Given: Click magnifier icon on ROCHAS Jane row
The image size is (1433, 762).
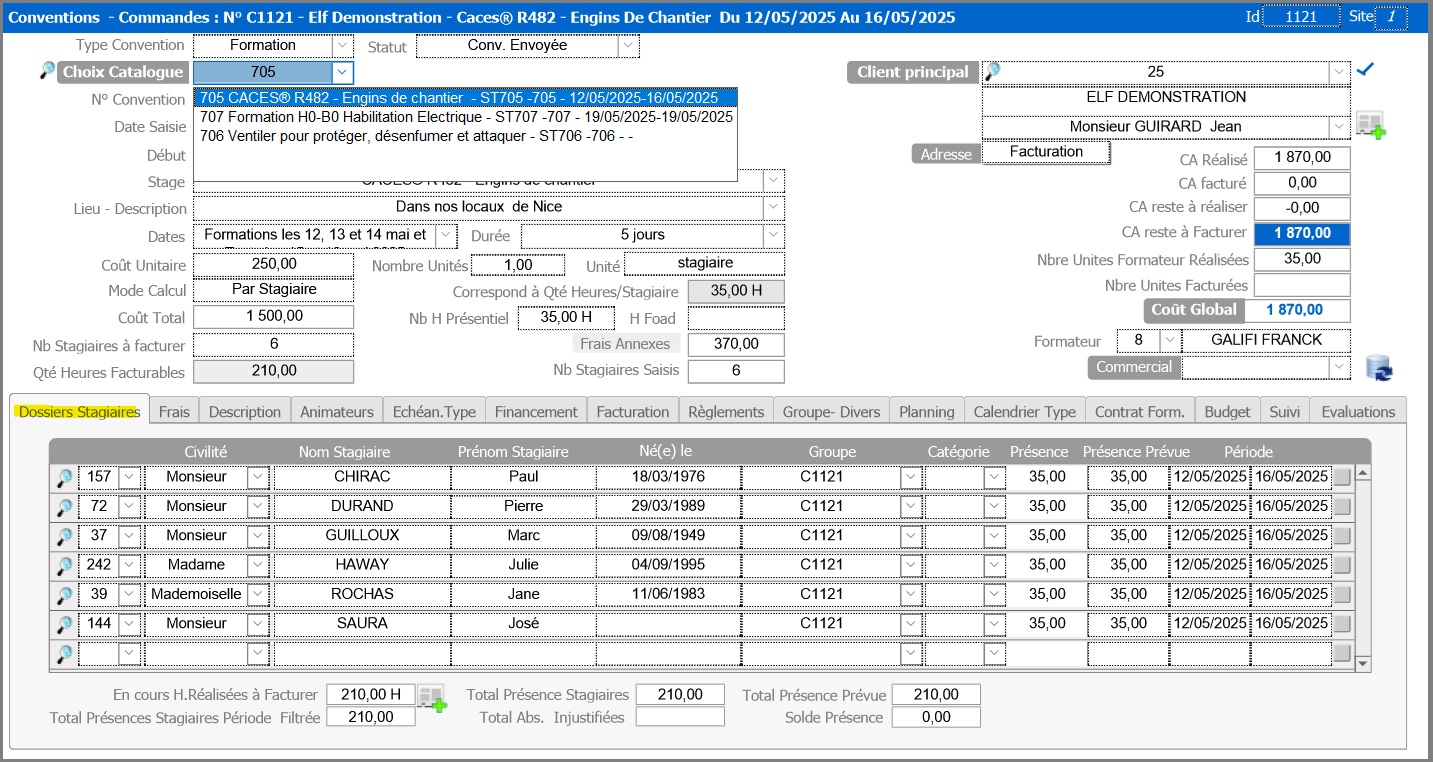Looking at the screenshot, I should (x=64, y=595).
